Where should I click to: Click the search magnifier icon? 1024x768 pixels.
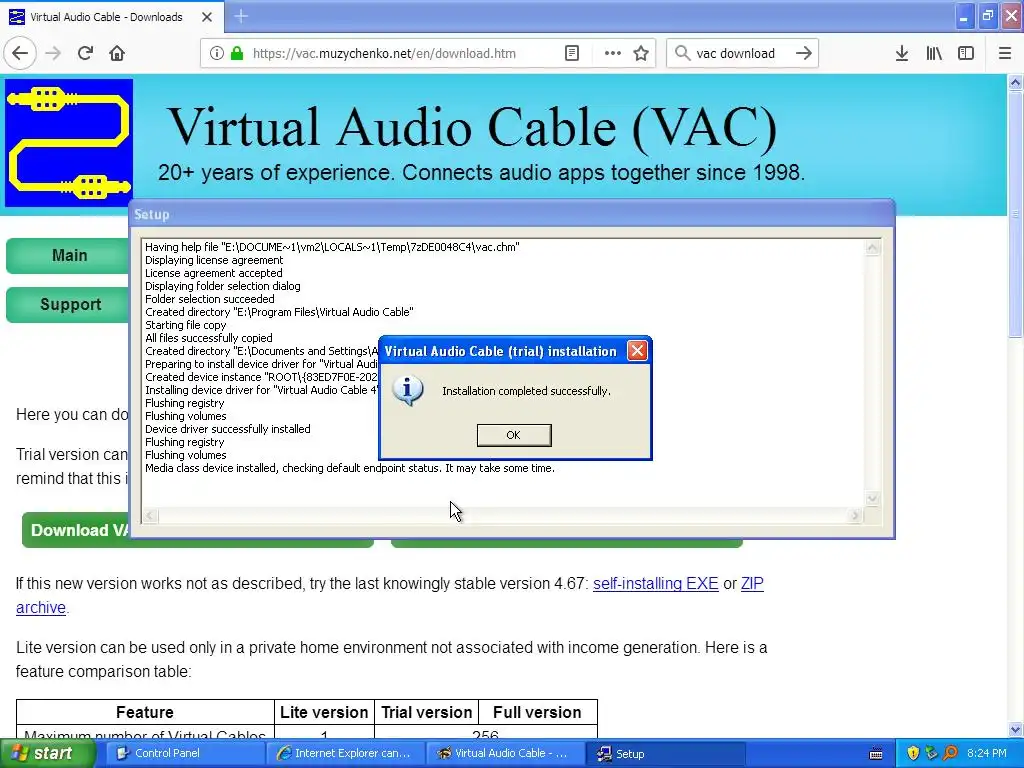coord(682,54)
